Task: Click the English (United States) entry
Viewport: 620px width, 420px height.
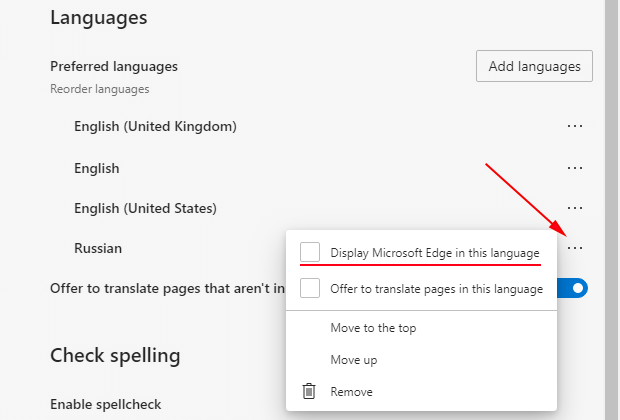Action: (145, 208)
